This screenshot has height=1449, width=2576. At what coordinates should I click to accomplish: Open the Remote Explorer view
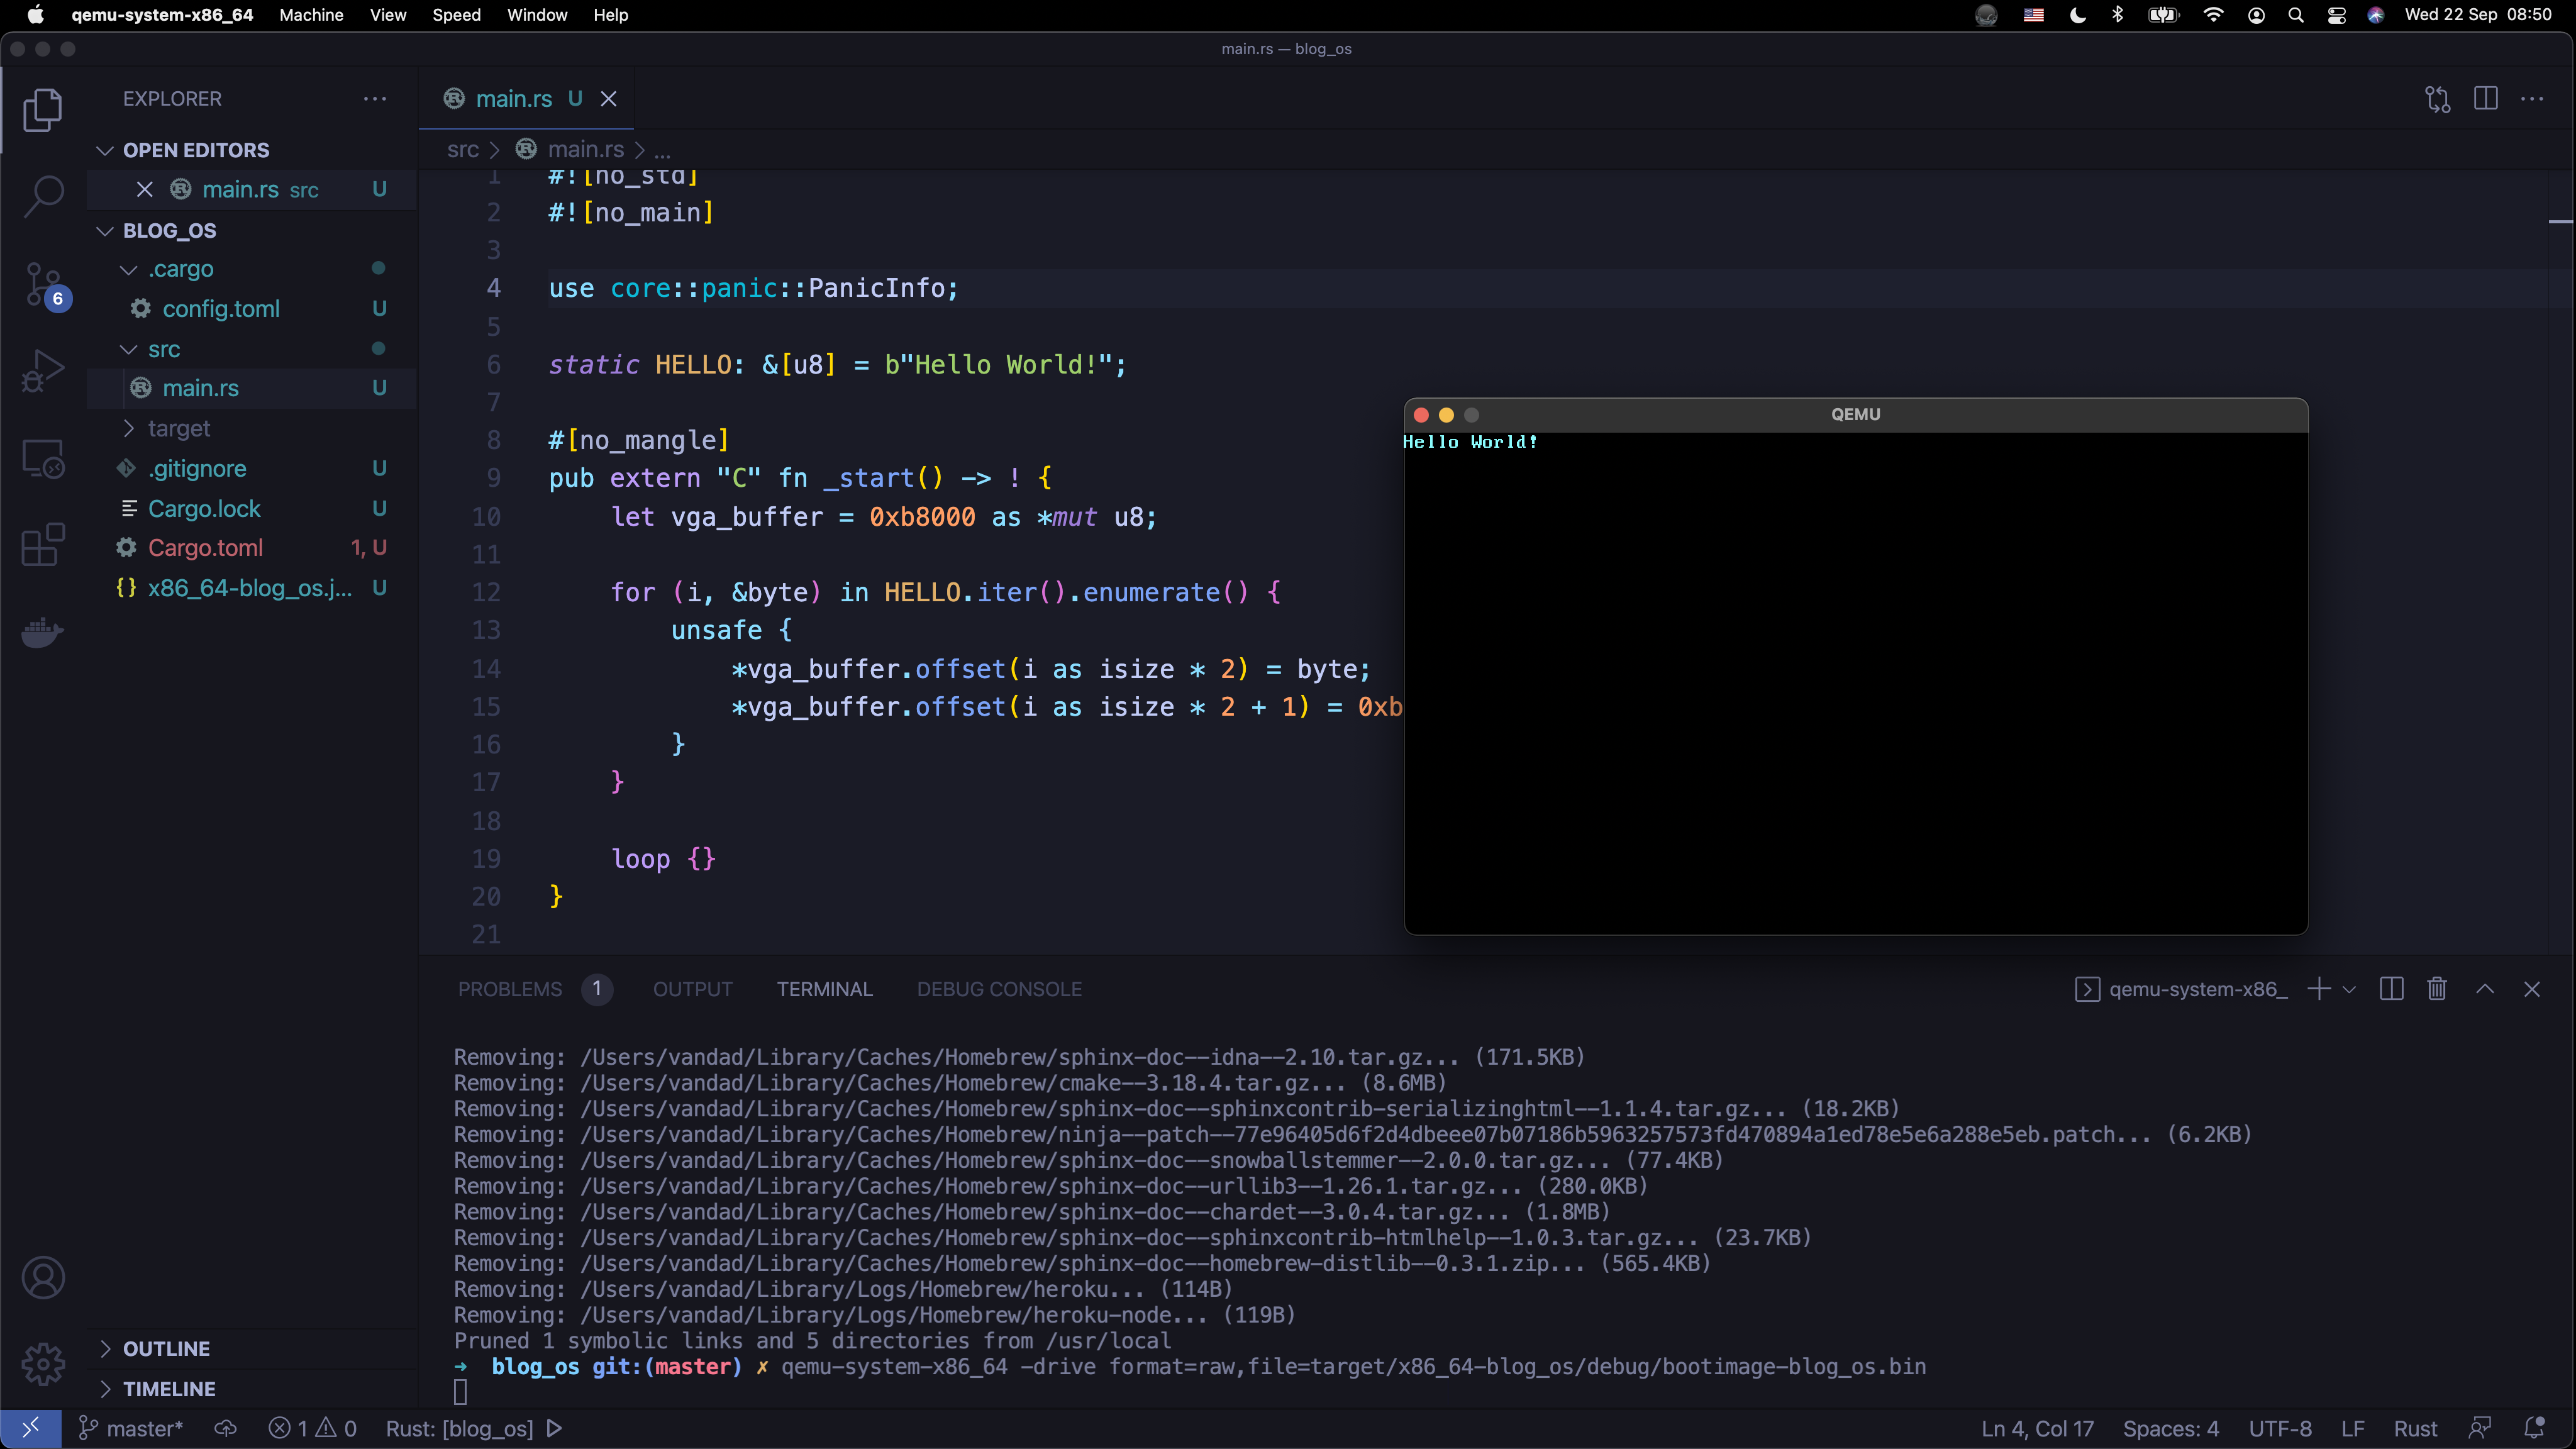pyautogui.click(x=43, y=459)
